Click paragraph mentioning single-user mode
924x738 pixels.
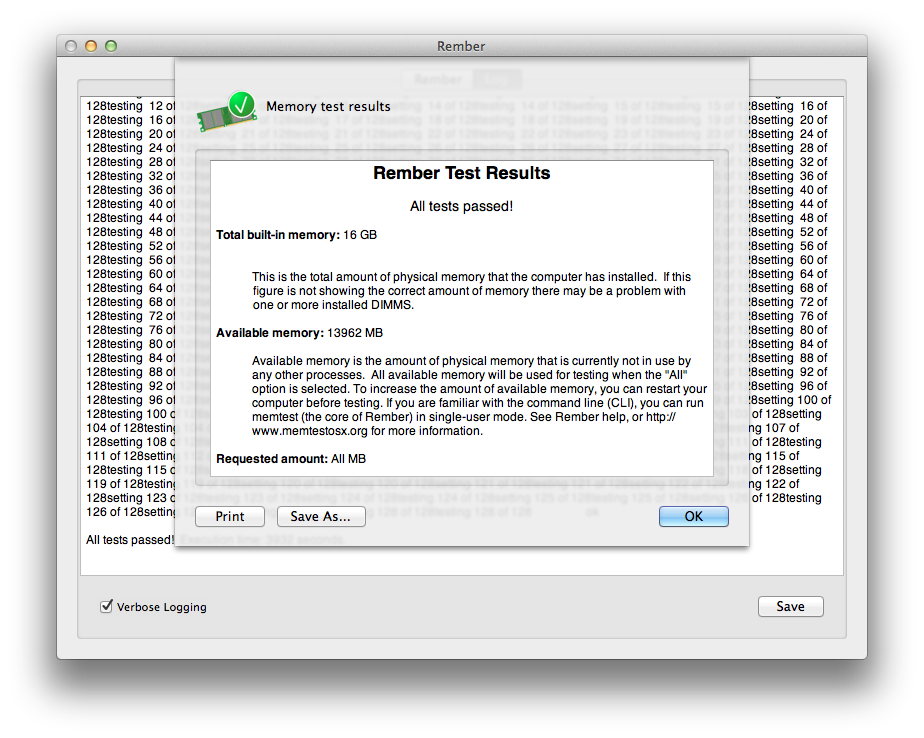(x=479, y=396)
